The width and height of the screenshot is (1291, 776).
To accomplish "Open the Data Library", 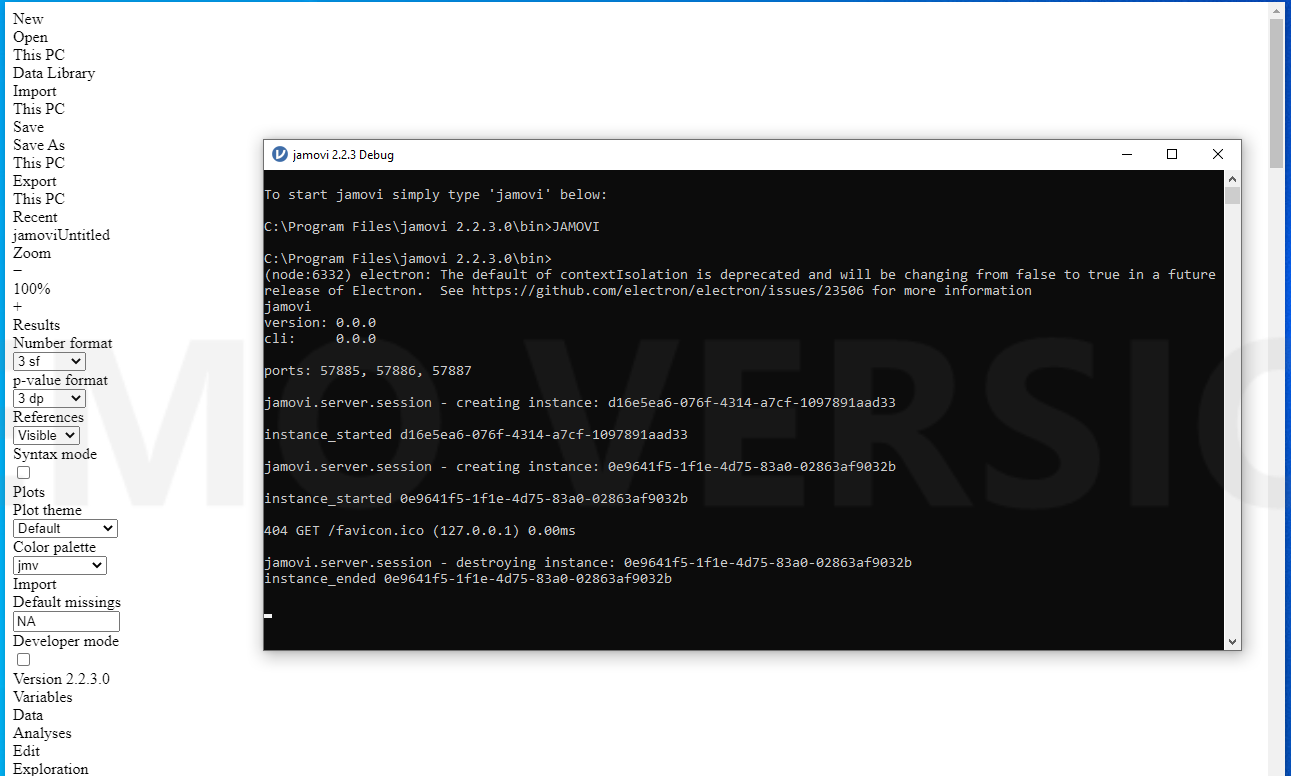I will point(53,73).
